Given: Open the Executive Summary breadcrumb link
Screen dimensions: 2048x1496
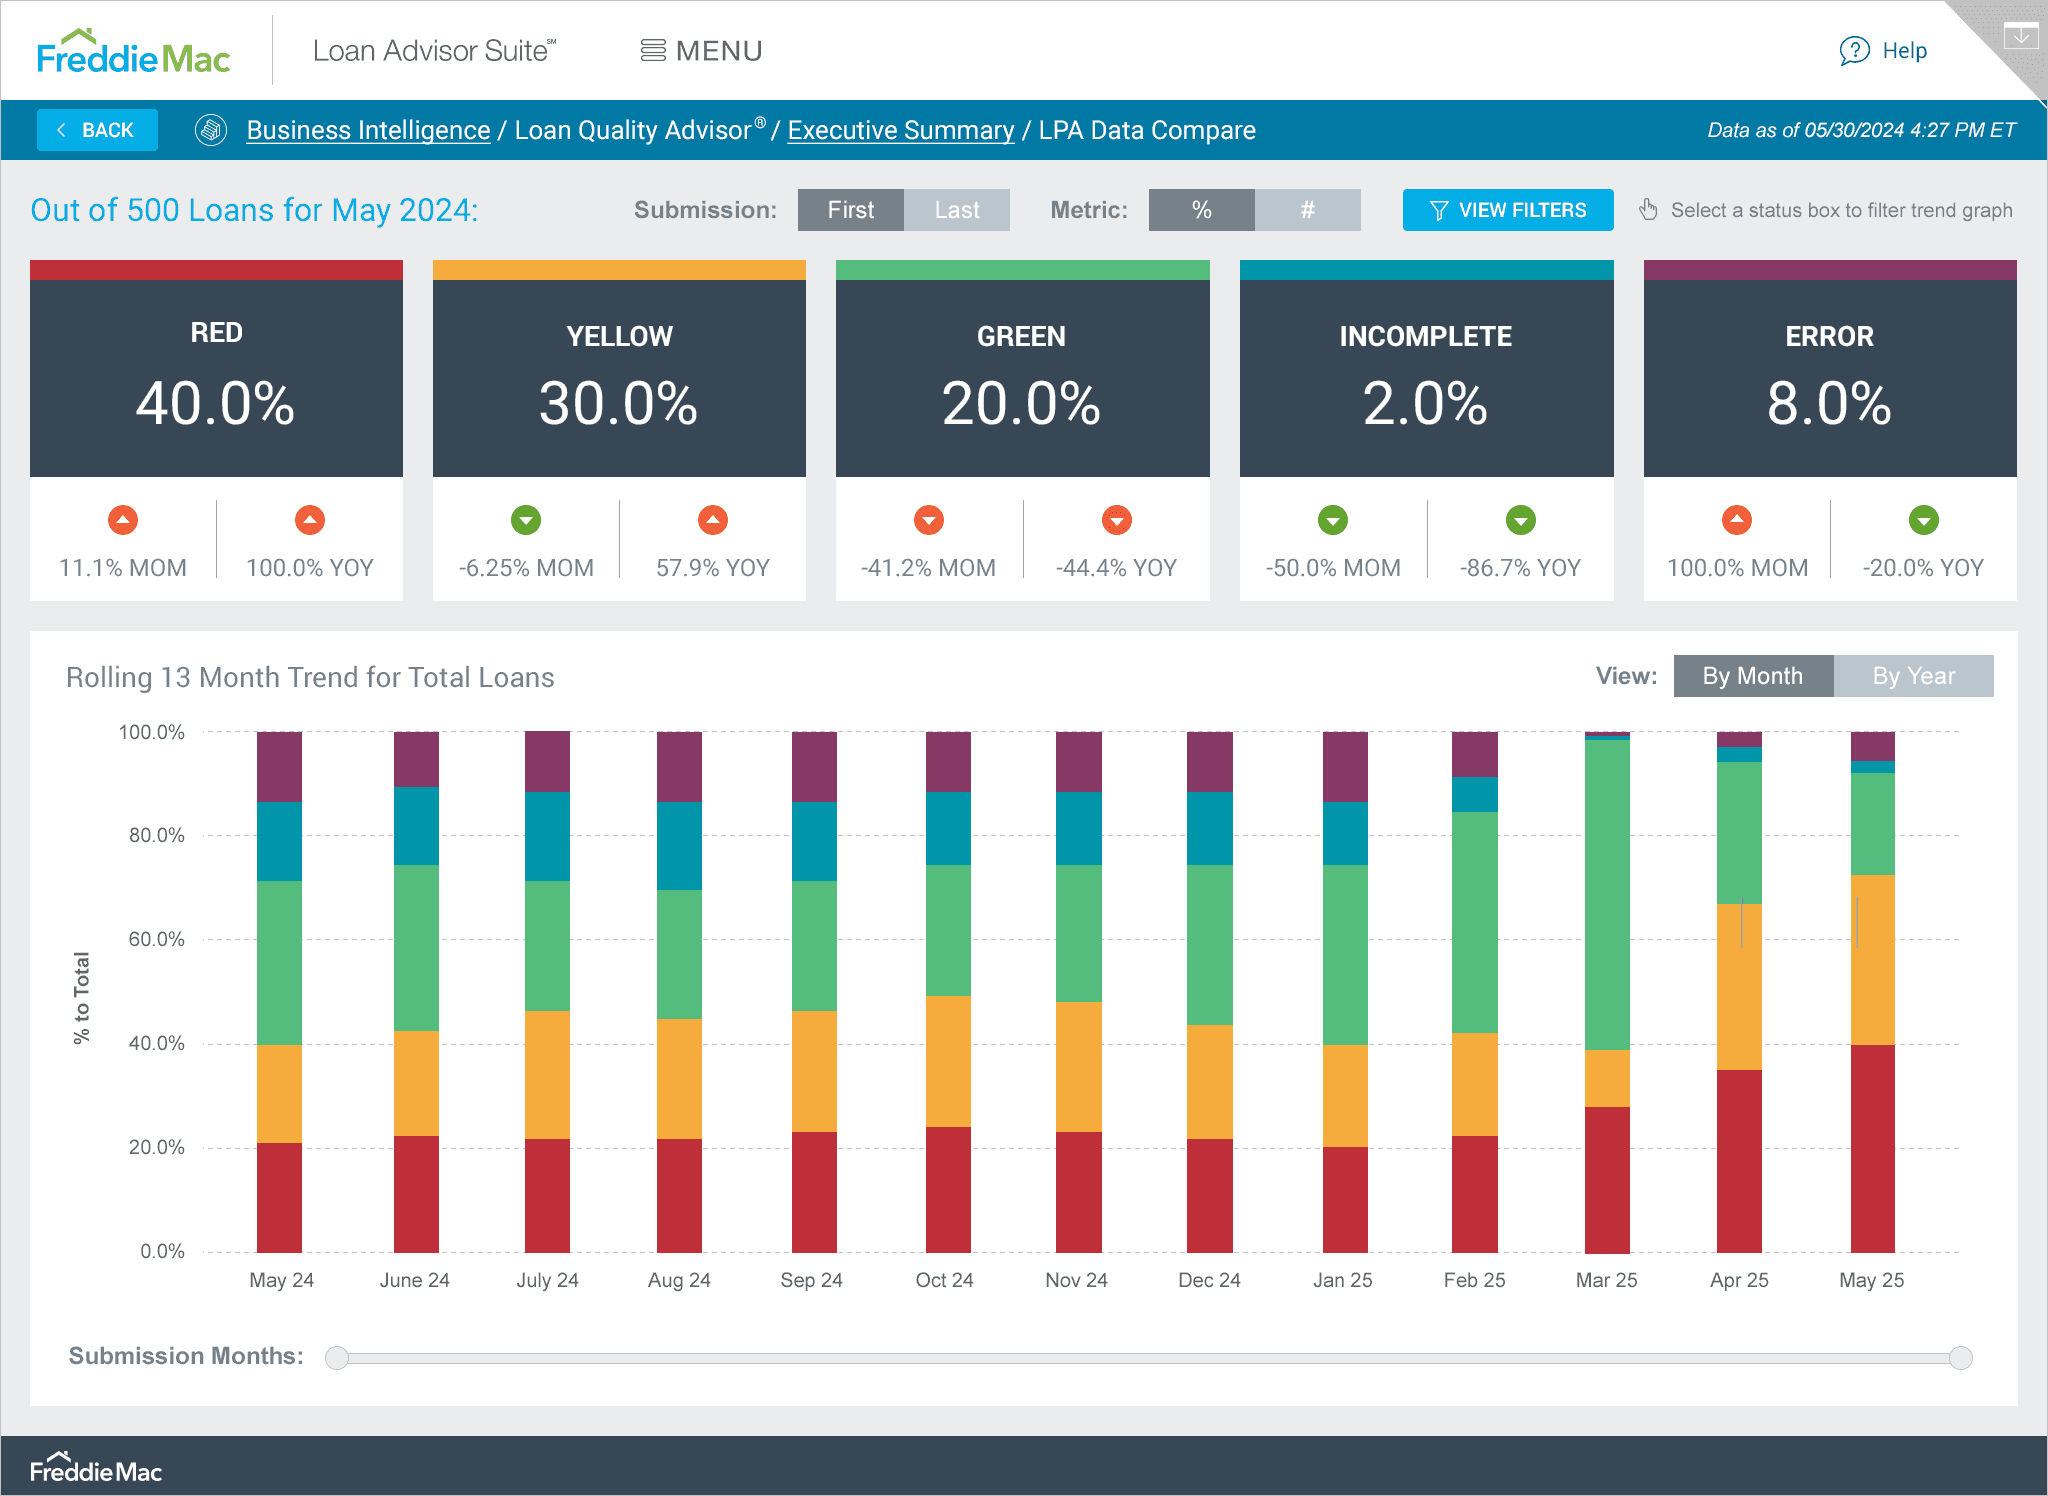Looking at the screenshot, I should point(900,130).
